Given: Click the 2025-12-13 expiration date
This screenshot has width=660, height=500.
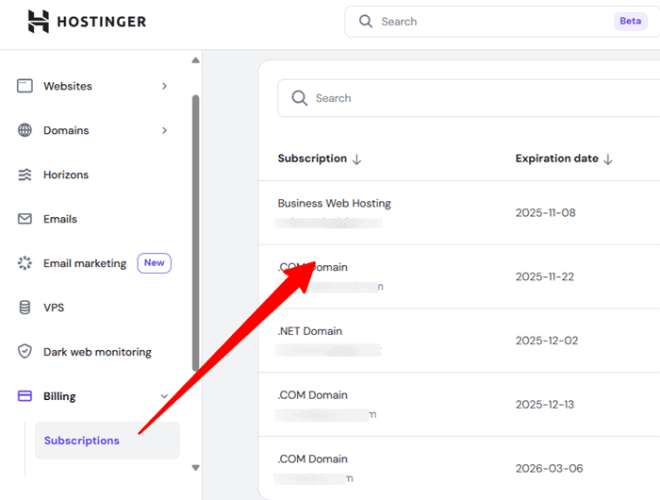Looking at the screenshot, I should point(545,404).
